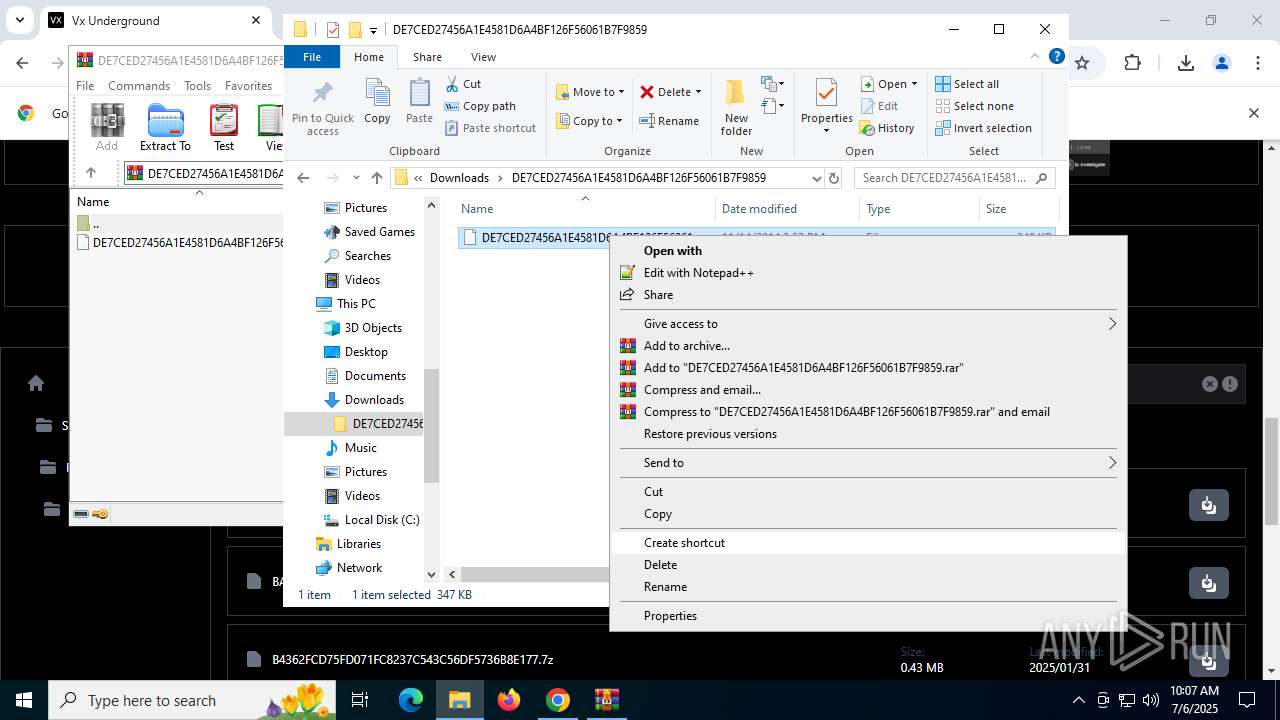Click the Explorer back arrow
Screen dimensions: 1280x720
tap(304, 178)
